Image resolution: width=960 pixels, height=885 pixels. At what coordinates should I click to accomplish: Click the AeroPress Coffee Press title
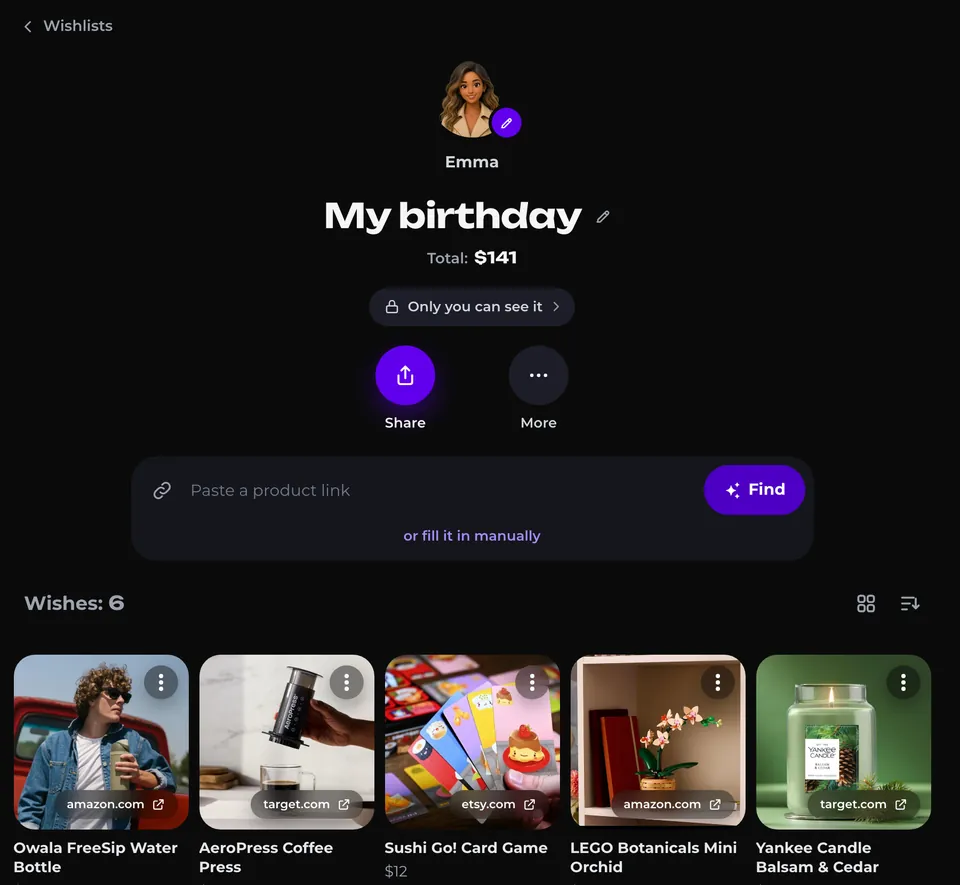(x=266, y=857)
